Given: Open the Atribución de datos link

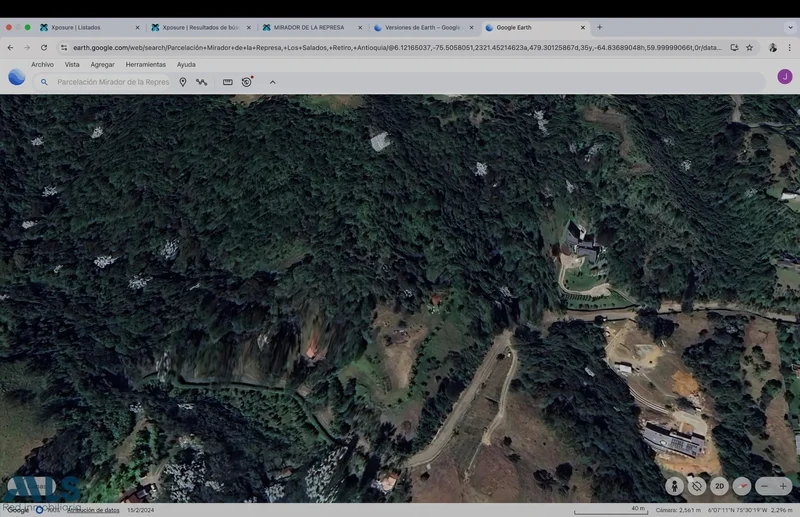Looking at the screenshot, I should coord(93,510).
